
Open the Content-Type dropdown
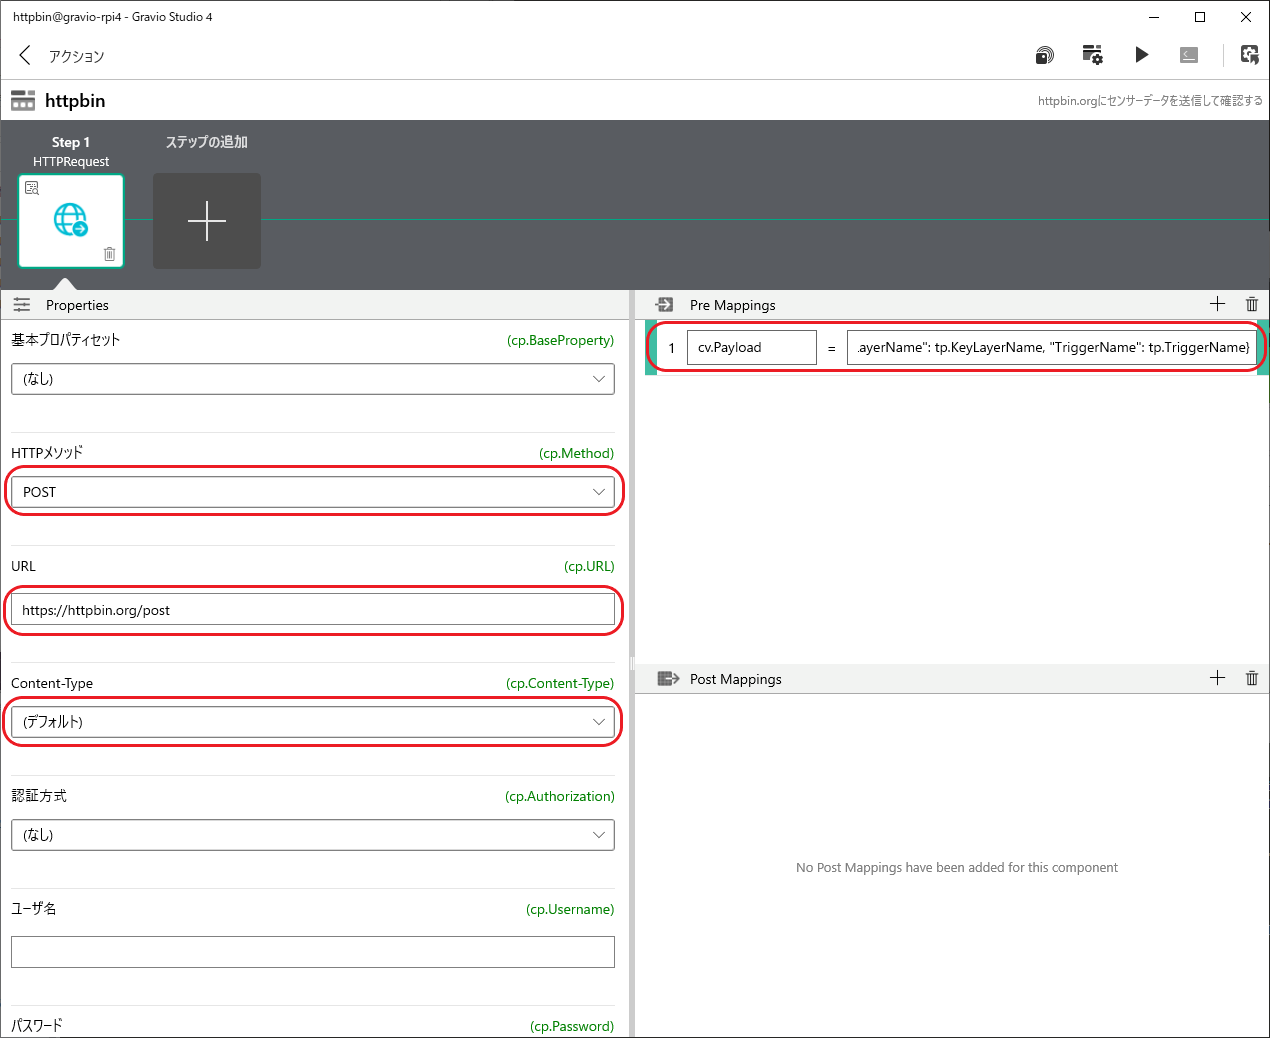click(313, 722)
